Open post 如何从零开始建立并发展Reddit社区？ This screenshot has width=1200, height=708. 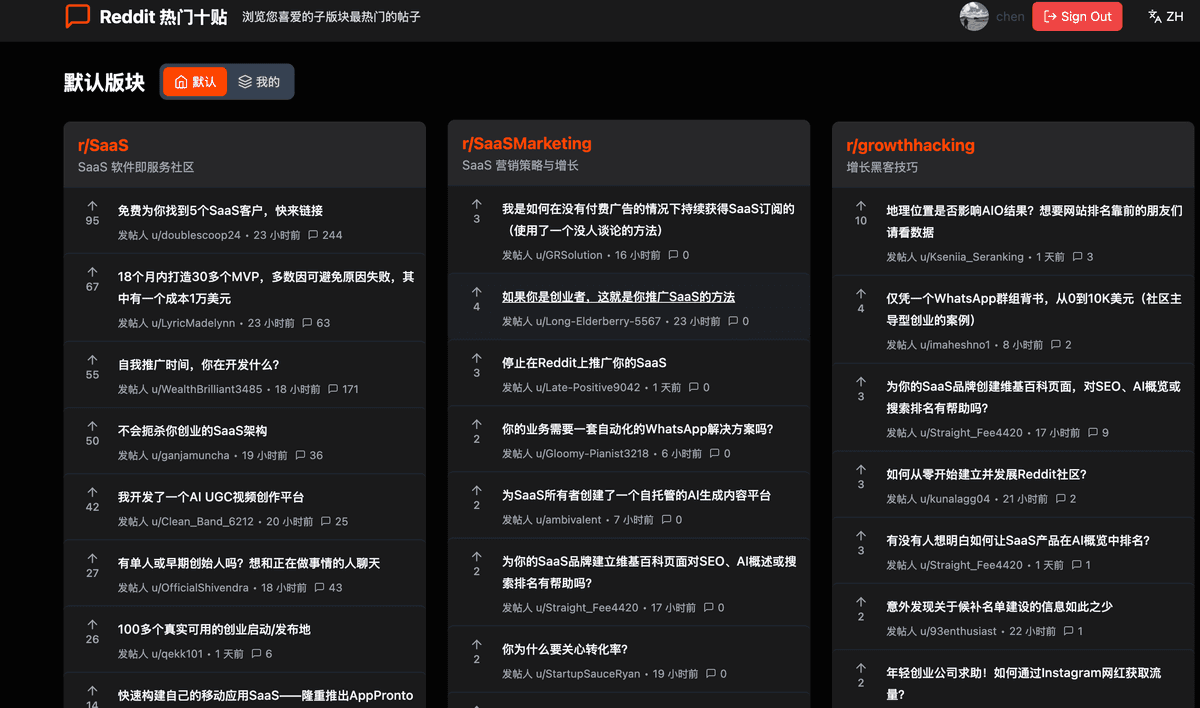(986, 475)
